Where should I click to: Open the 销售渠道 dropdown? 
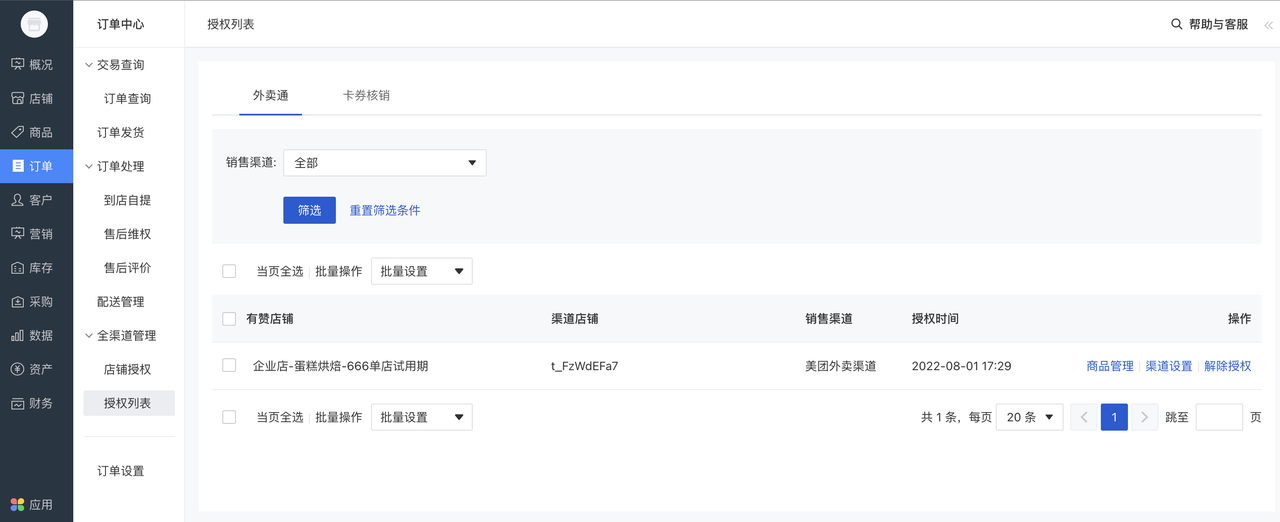click(385, 163)
